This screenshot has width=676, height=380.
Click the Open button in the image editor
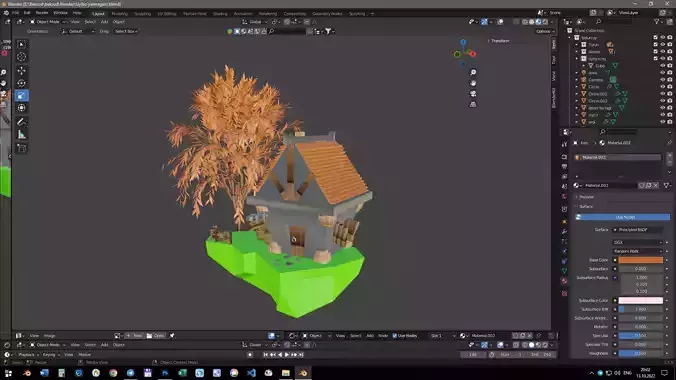click(156, 336)
